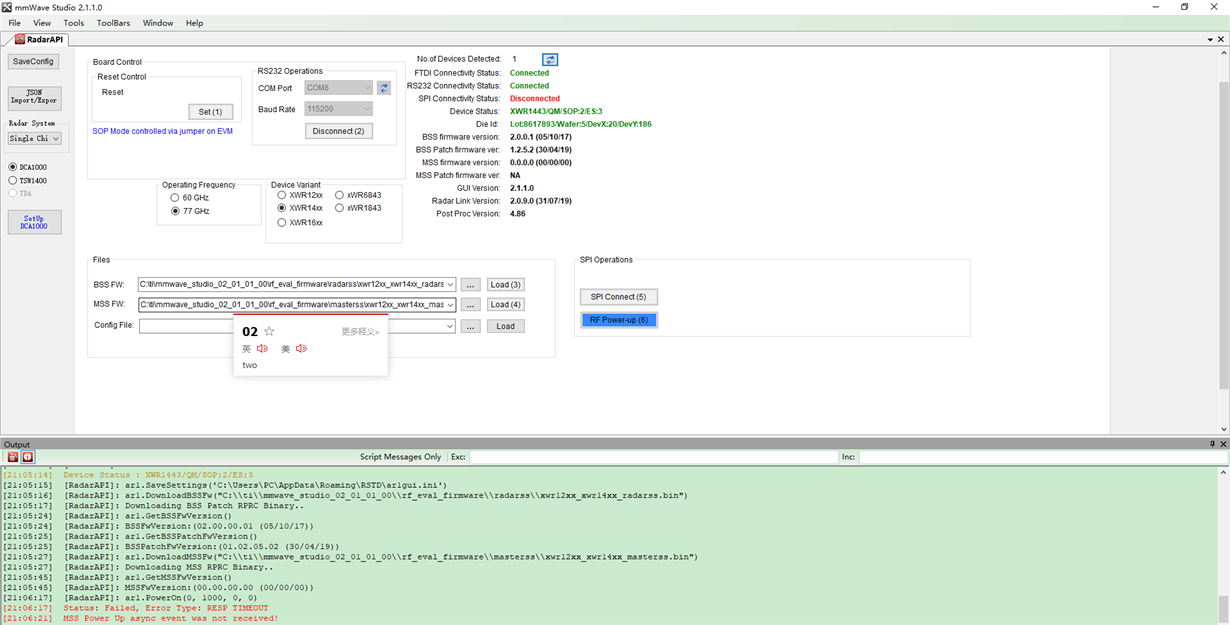The height and width of the screenshot is (625, 1230).
Task: Click the RF Power-up (6) button
Action: point(618,320)
